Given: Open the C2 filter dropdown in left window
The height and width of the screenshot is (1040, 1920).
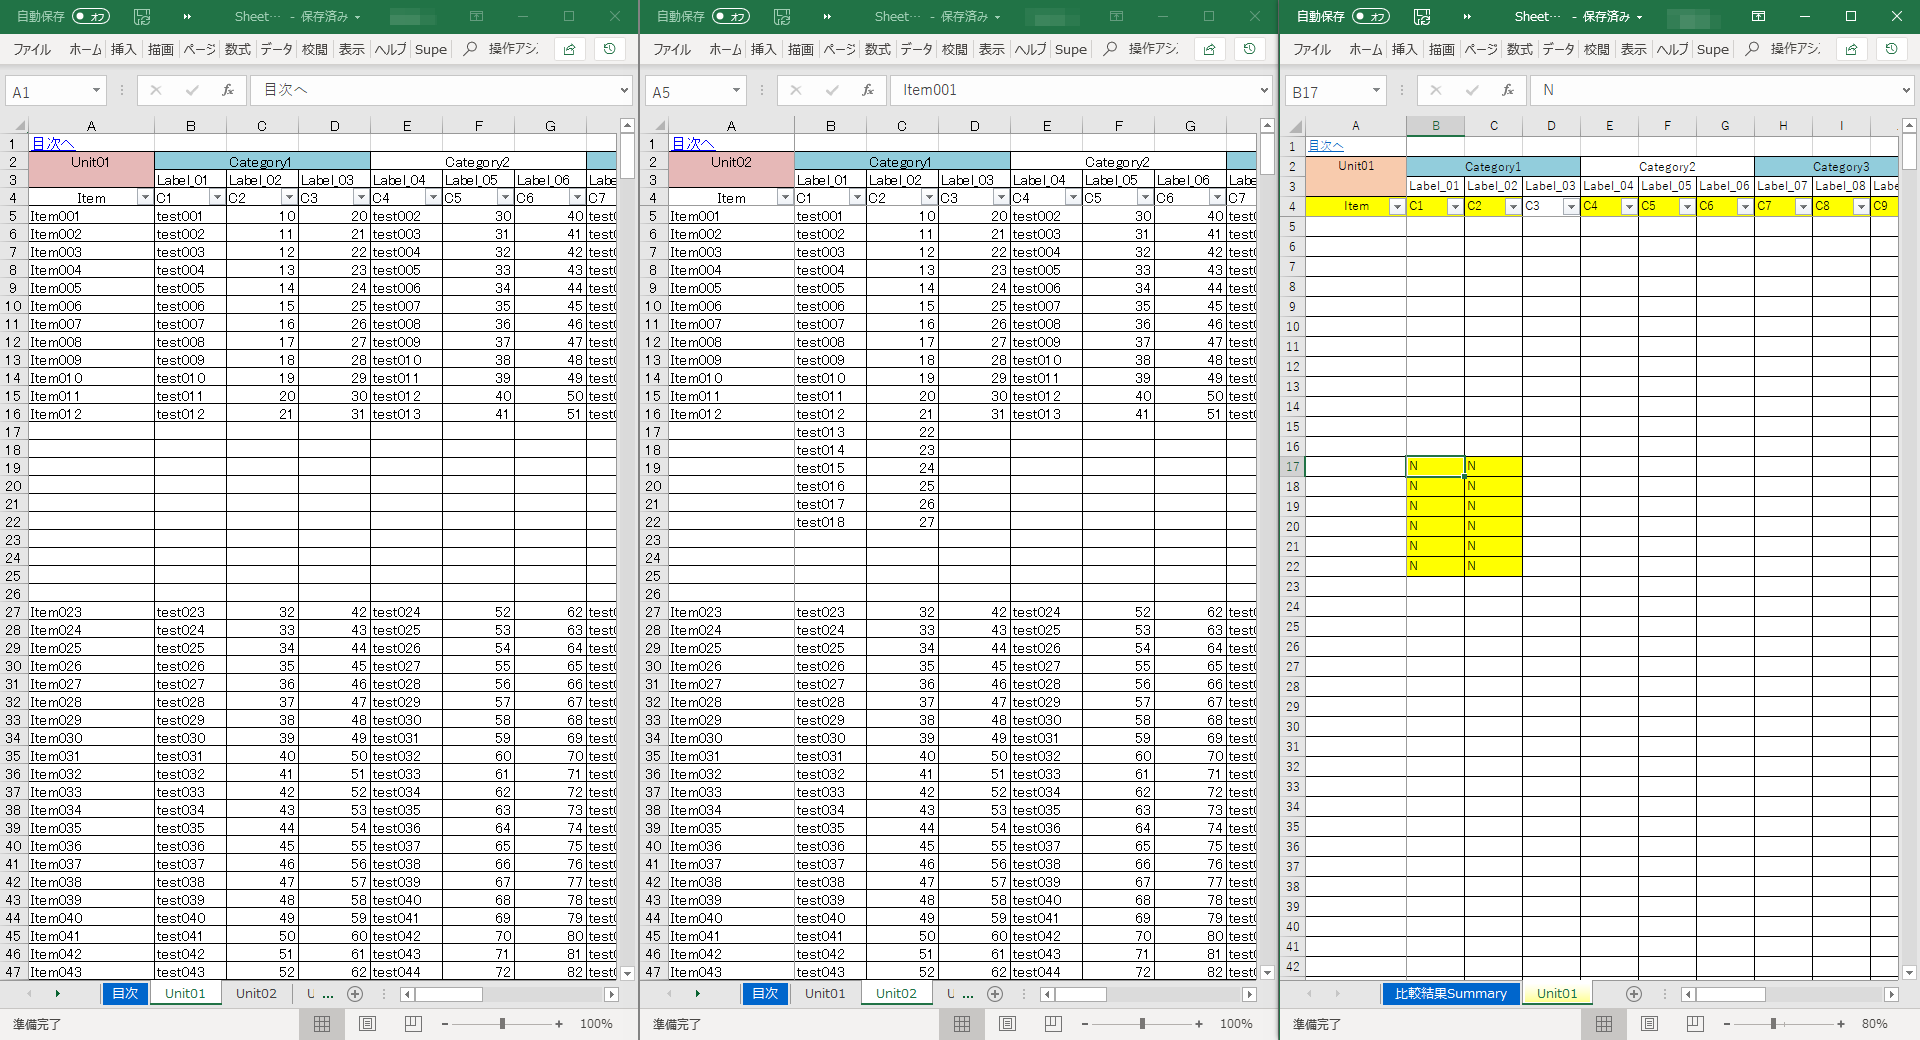Looking at the screenshot, I should pos(289,198).
